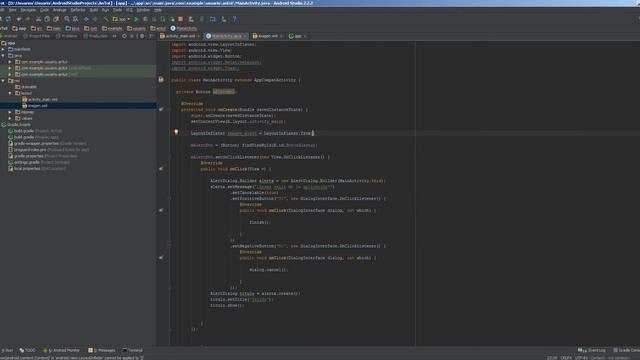Click the Undo arrow in the toolbar
Viewport: 640px width, 360px height.
(x=19, y=19)
